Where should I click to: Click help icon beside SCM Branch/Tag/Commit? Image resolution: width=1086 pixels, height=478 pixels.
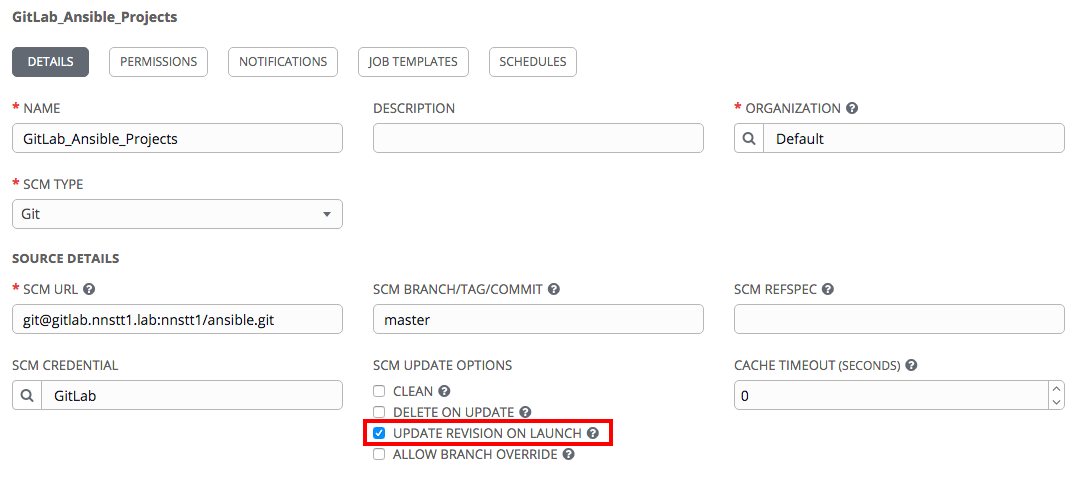pyautogui.click(x=554, y=289)
